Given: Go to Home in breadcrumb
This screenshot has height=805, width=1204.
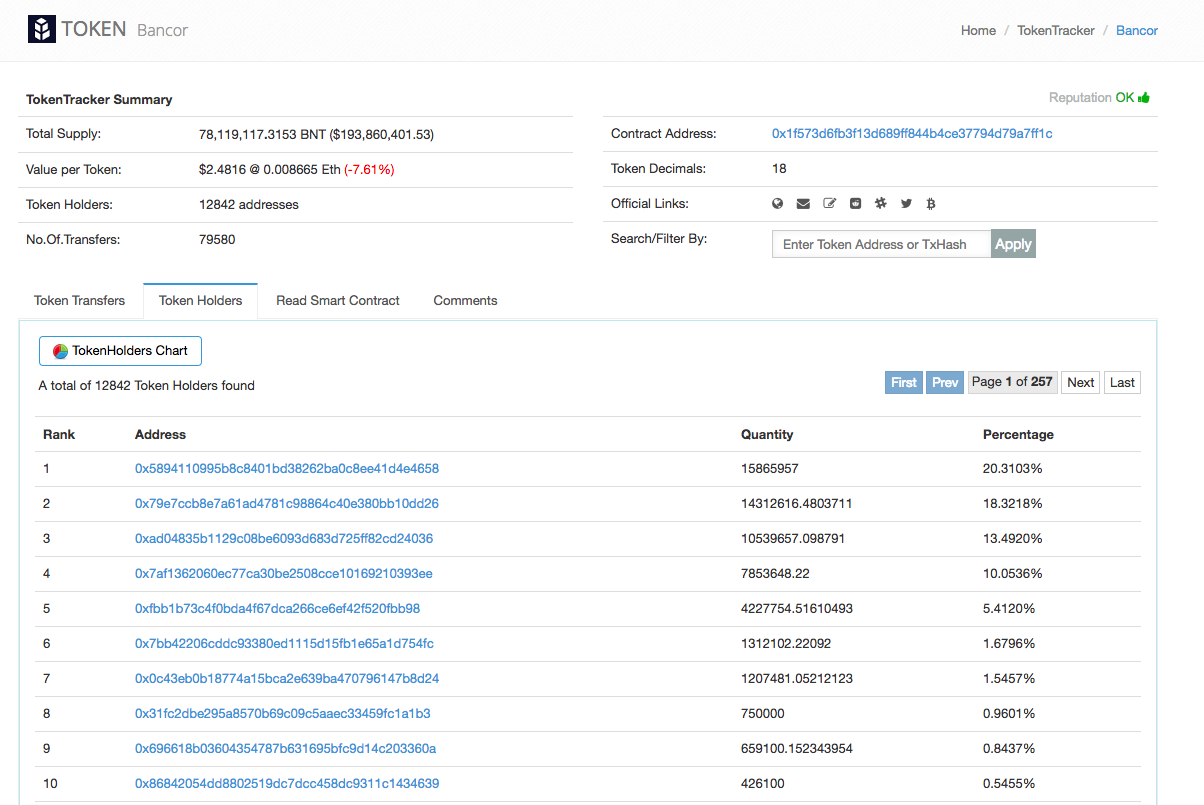Looking at the screenshot, I should (x=978, y=30).
